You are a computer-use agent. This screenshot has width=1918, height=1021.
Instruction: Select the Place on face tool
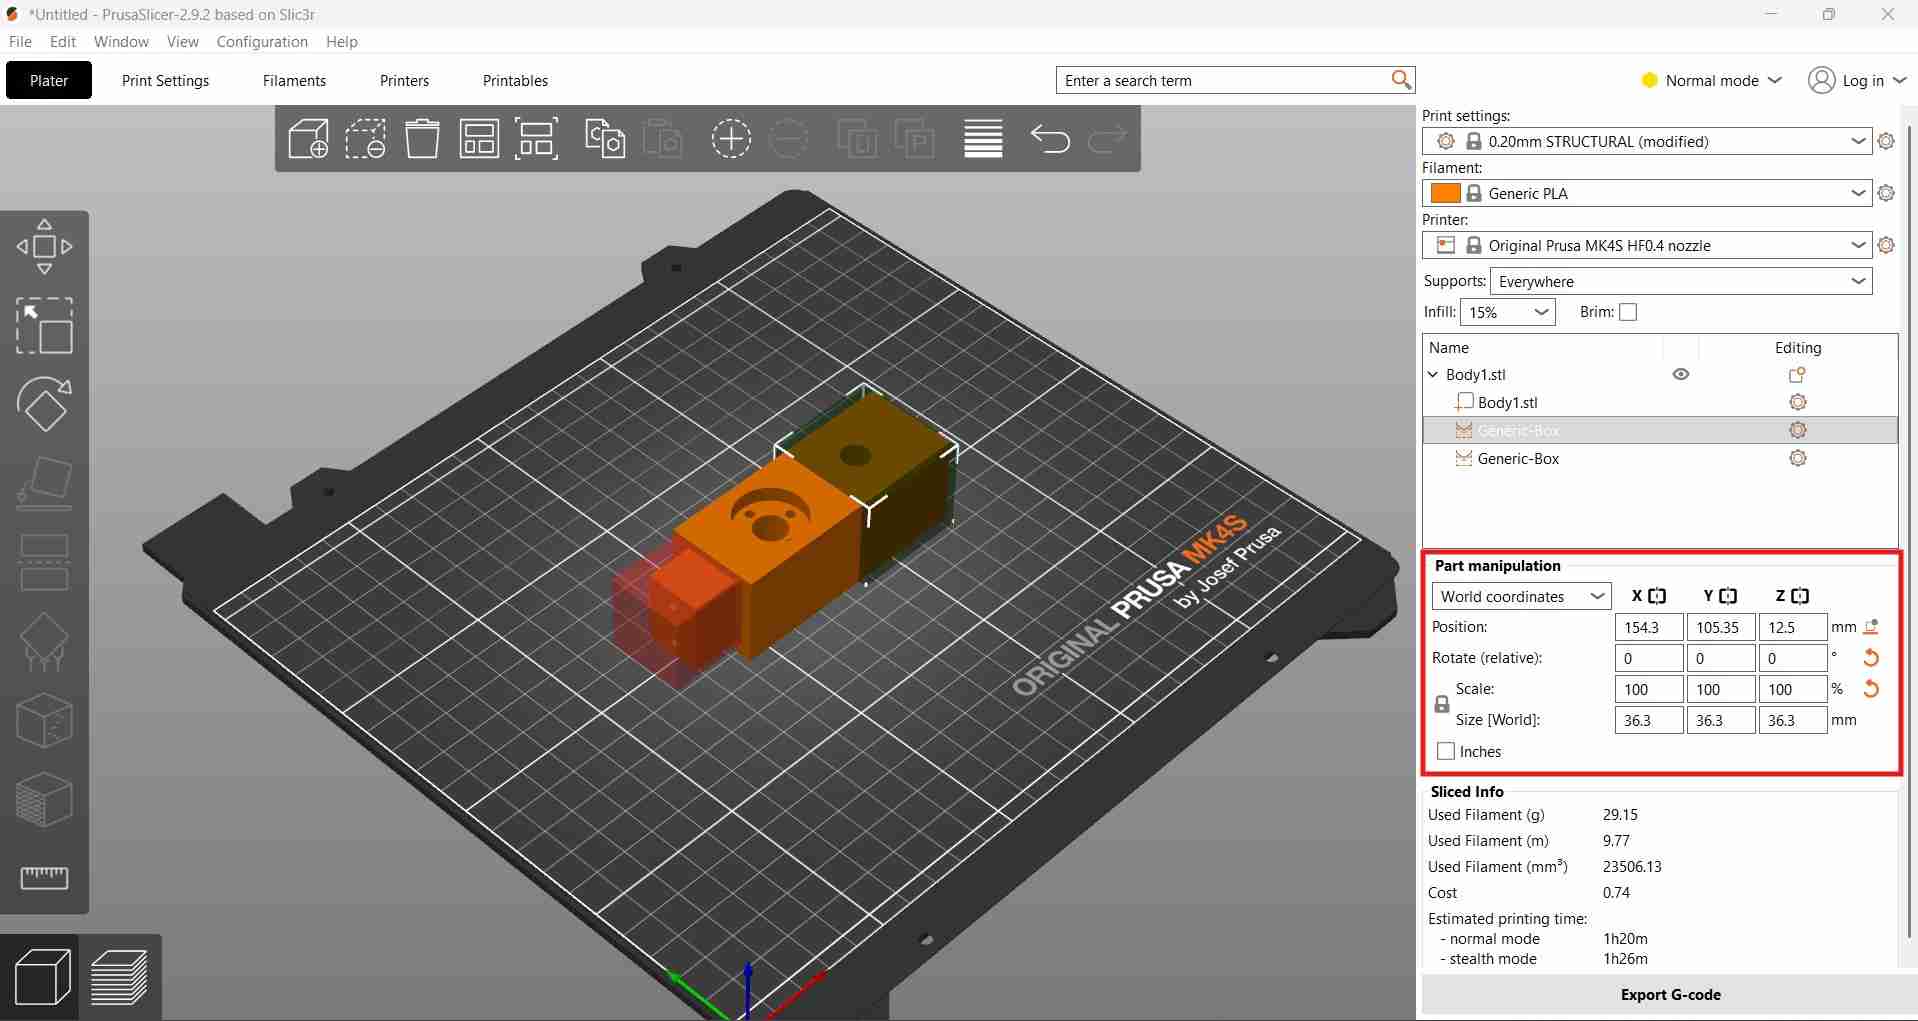[44, 483]
